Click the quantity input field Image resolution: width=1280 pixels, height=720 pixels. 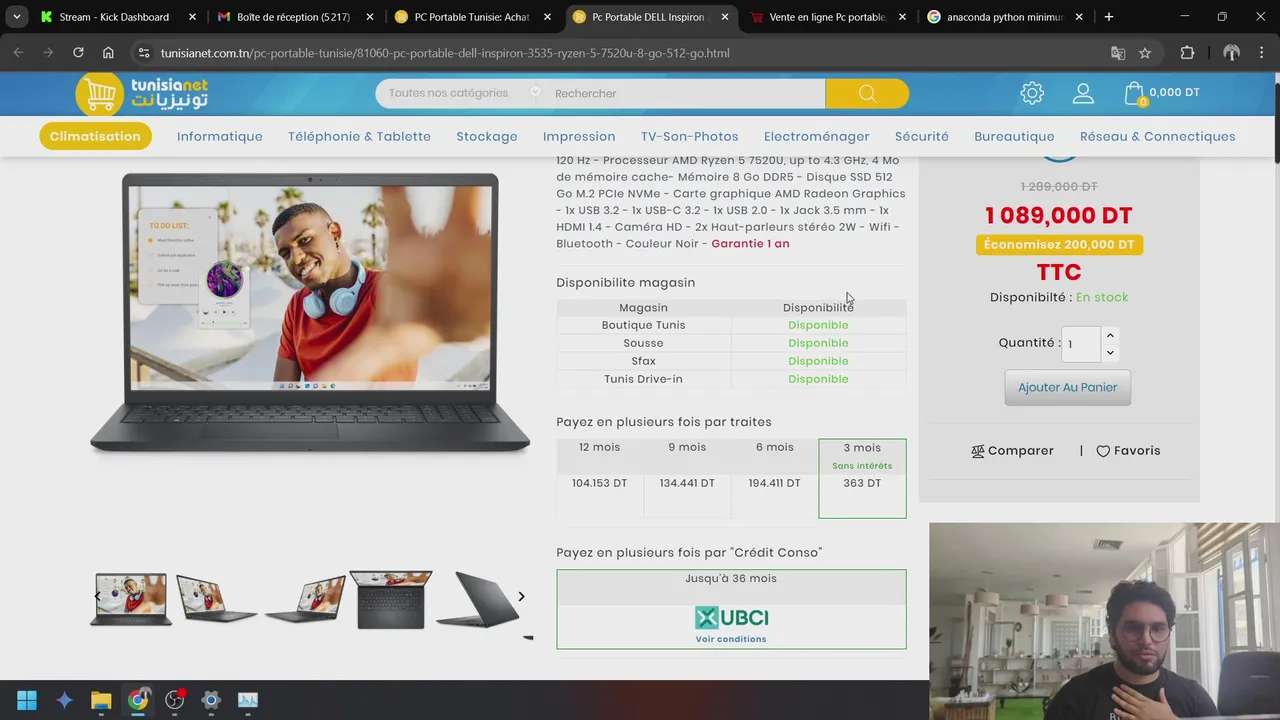click(x=1081, y=344)
